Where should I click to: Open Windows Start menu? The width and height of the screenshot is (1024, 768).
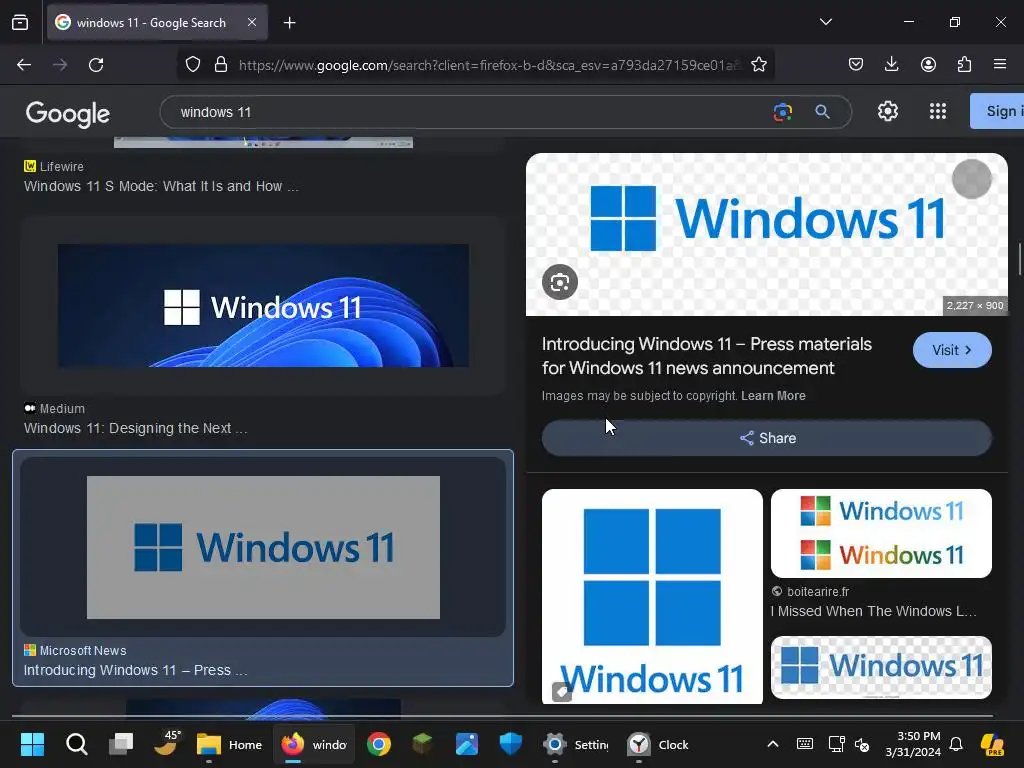click(x=32, y=744)
